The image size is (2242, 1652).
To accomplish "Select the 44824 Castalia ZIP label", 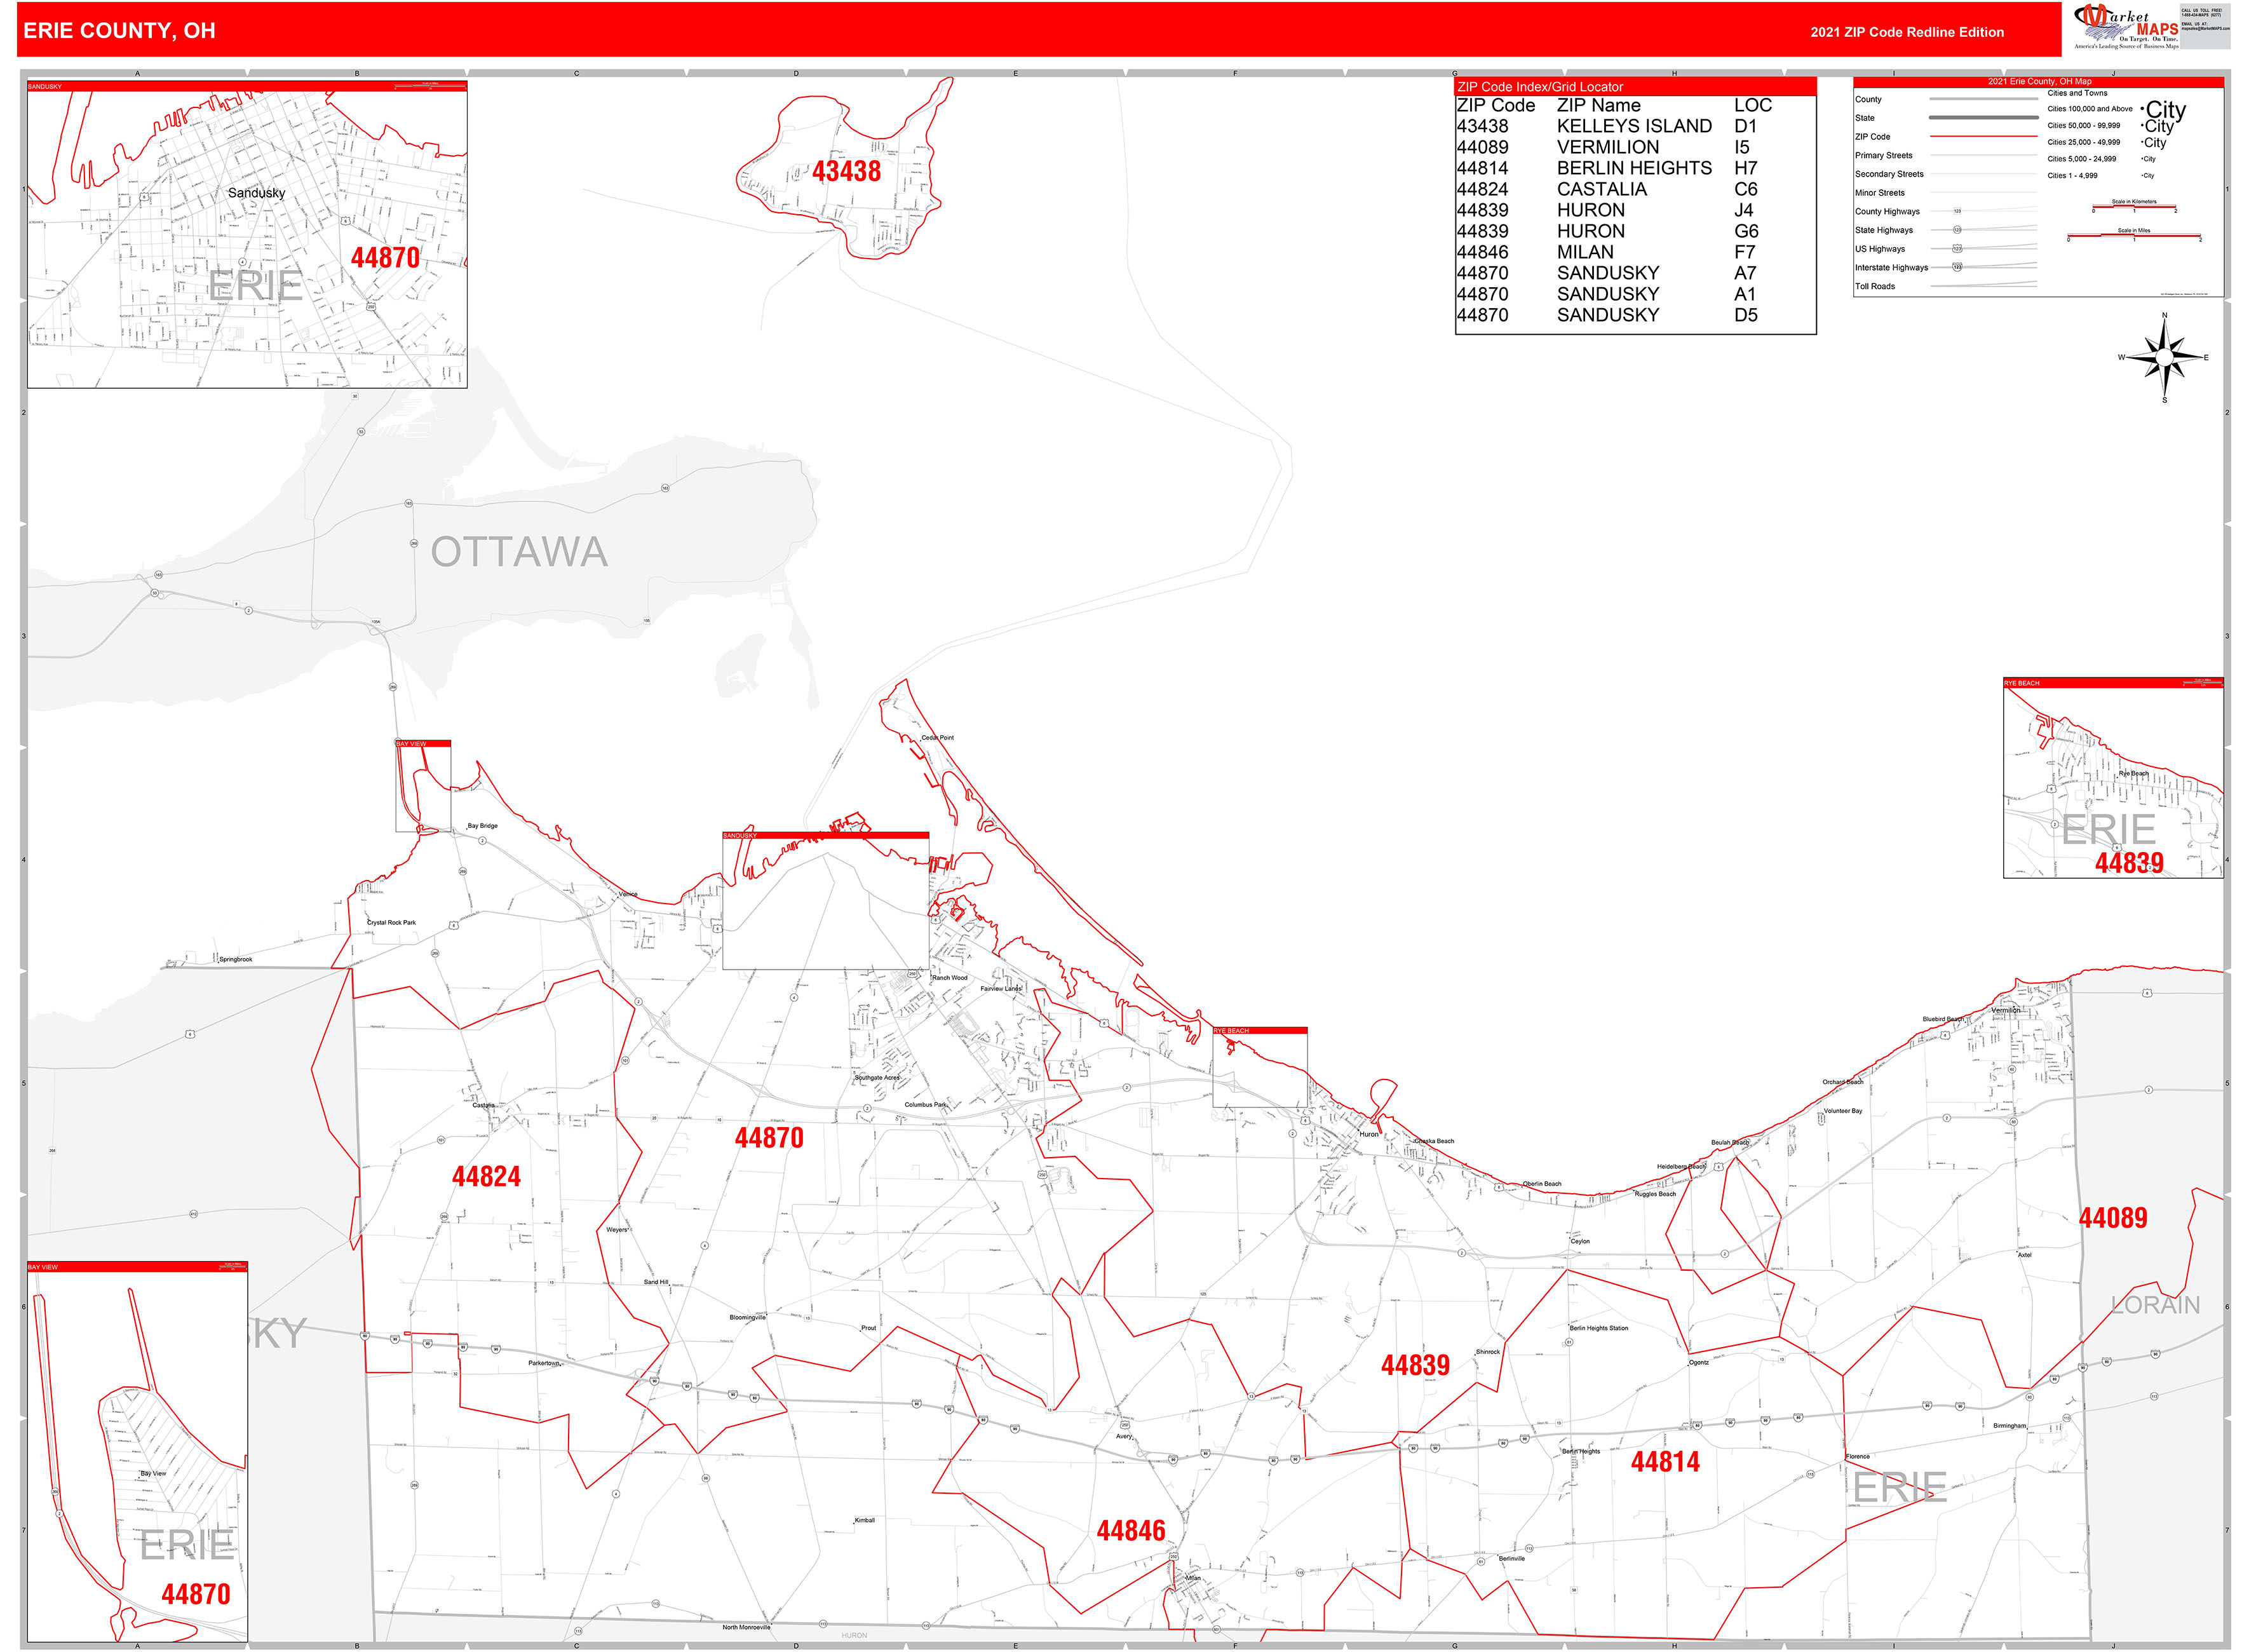I will coord(486,1176).
